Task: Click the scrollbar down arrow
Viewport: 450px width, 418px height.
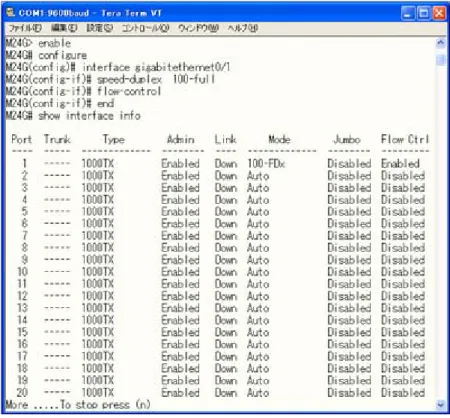Action: 441,405
